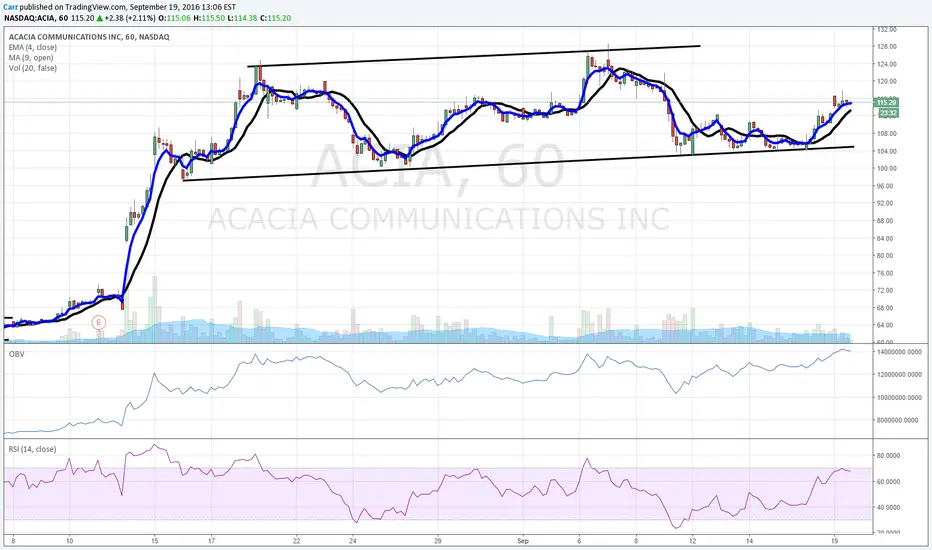
Task: Click the open value 'O:115.06'
Action: coord(174,18)
